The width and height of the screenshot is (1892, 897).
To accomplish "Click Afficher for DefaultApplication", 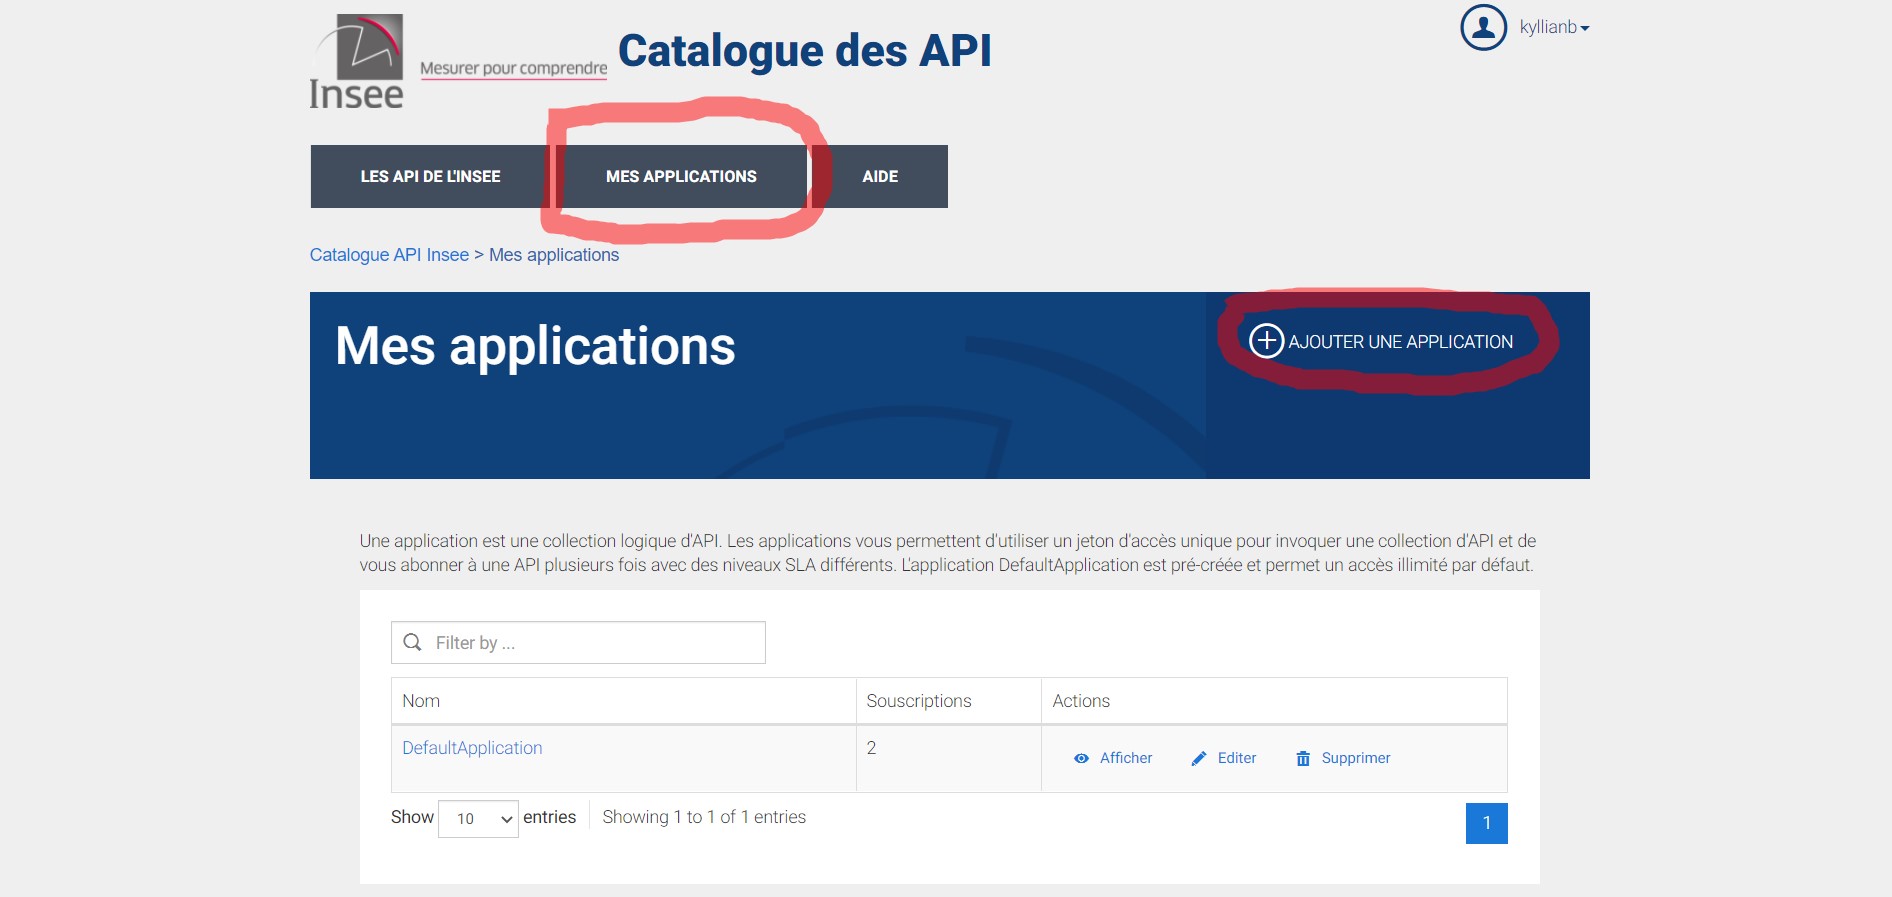I will pos(1126,758).
